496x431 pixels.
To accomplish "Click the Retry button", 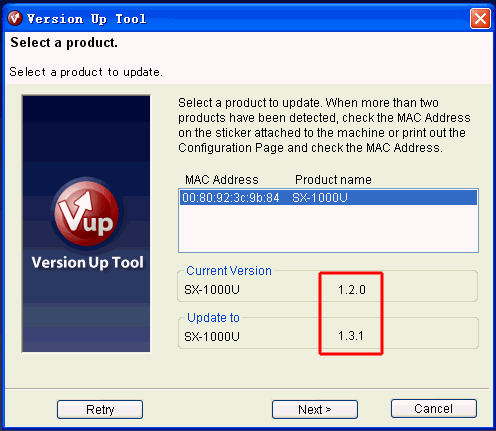I will click(100, 409).
